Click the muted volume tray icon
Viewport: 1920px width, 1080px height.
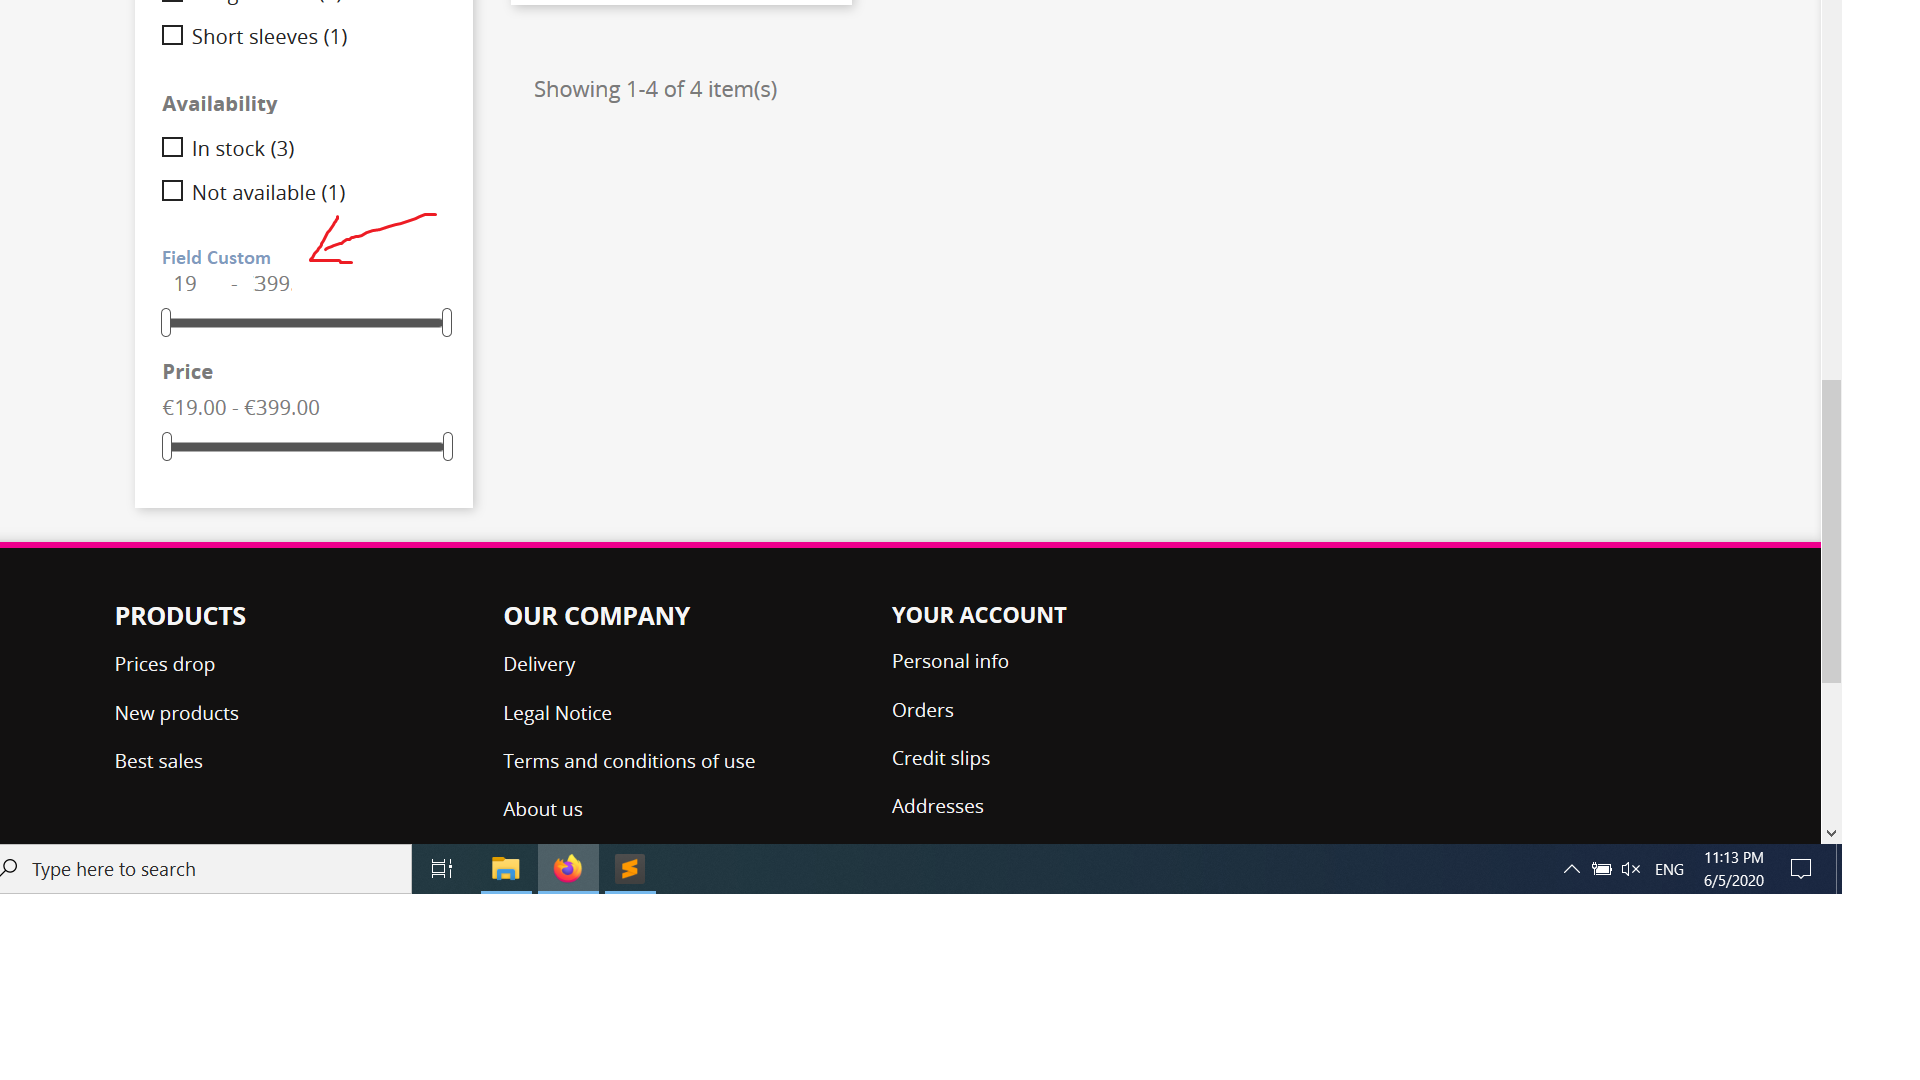[x=1631, y=869]
